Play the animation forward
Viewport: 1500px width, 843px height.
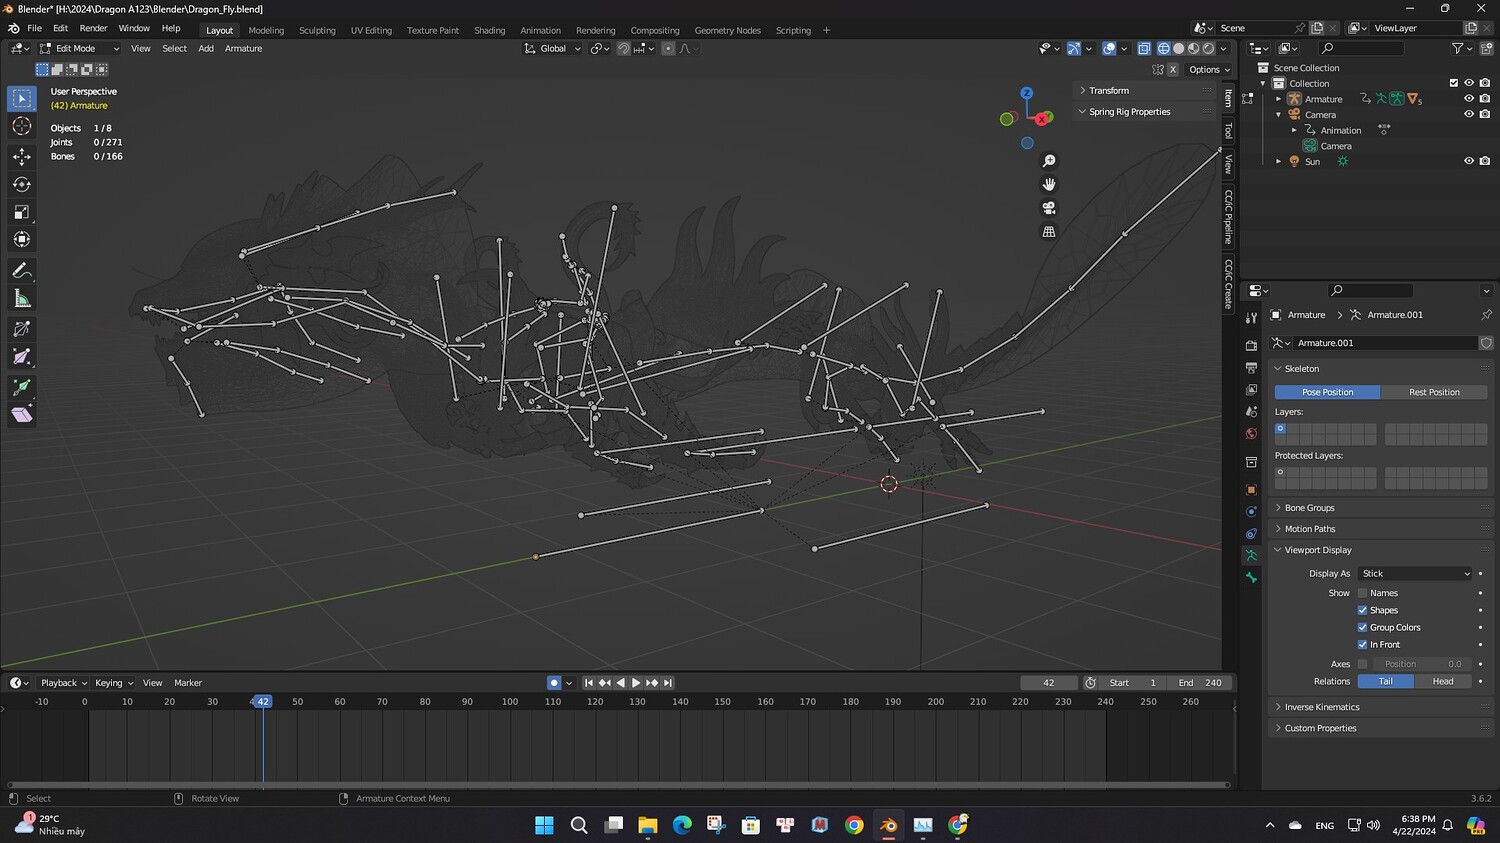click(x=636, y=683)
